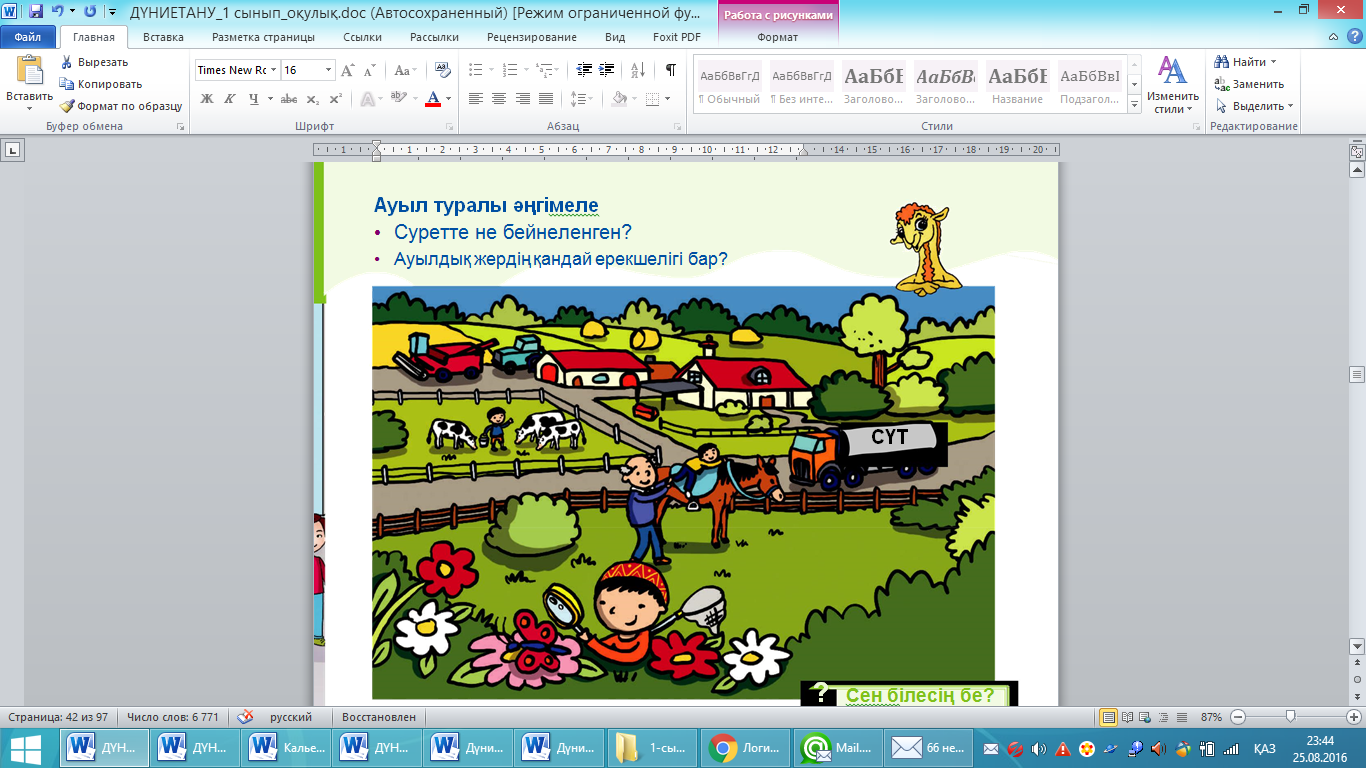Open the font size 16 dropdown
This screenshot has width=1366, height=768.
click(x=329, y=70)
